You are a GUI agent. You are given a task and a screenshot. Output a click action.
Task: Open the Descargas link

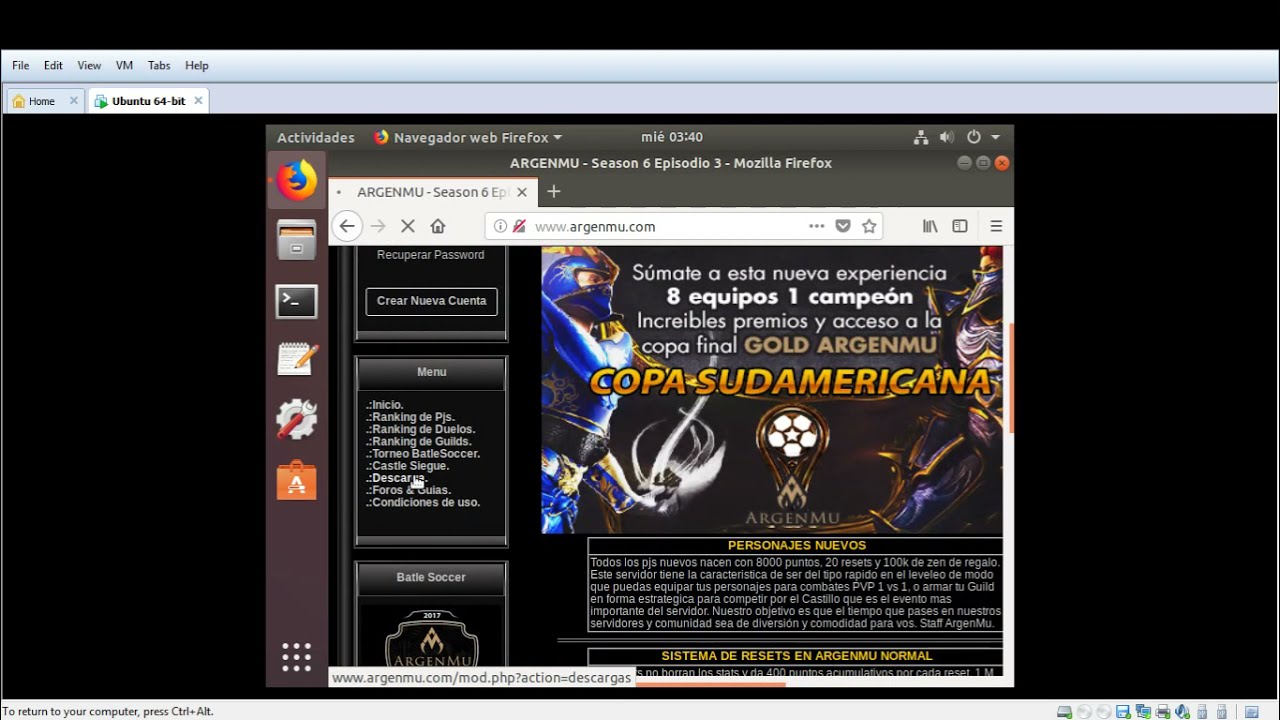[x=396, y=478]
